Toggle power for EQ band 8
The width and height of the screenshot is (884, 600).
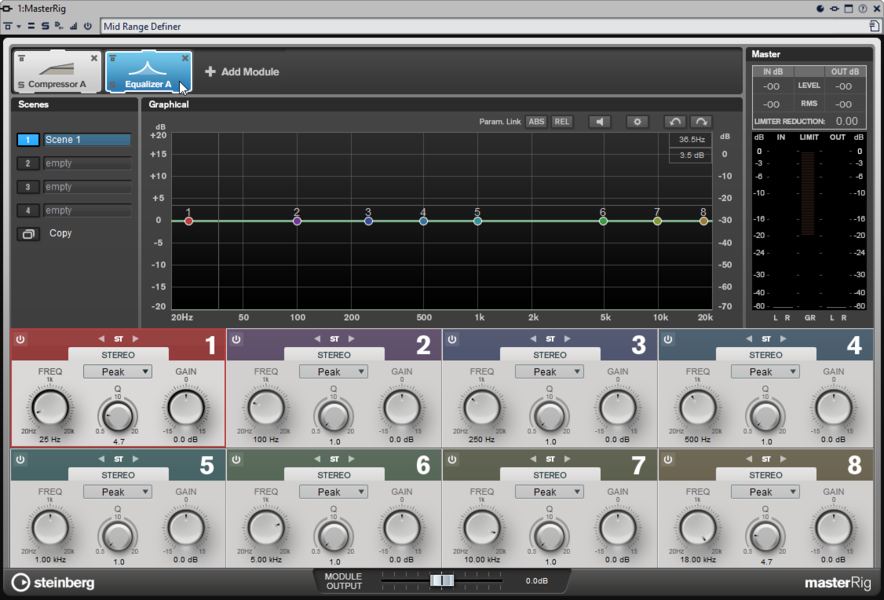(x=668, y=460)
